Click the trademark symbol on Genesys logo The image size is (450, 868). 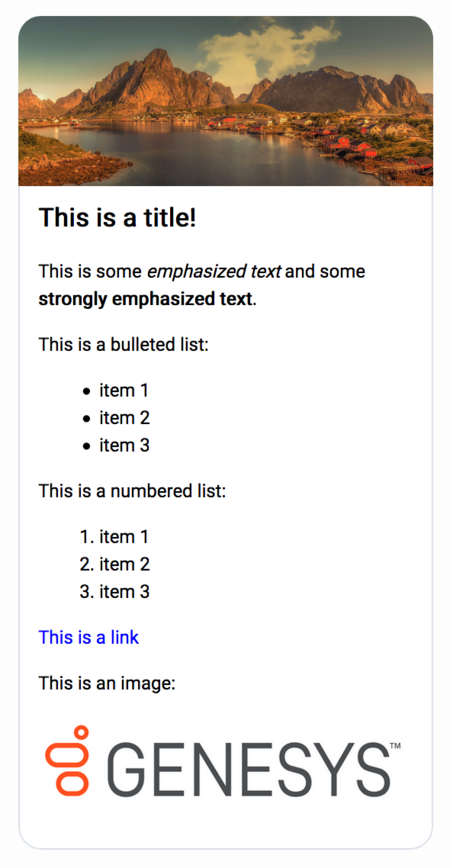click(395, 746)
